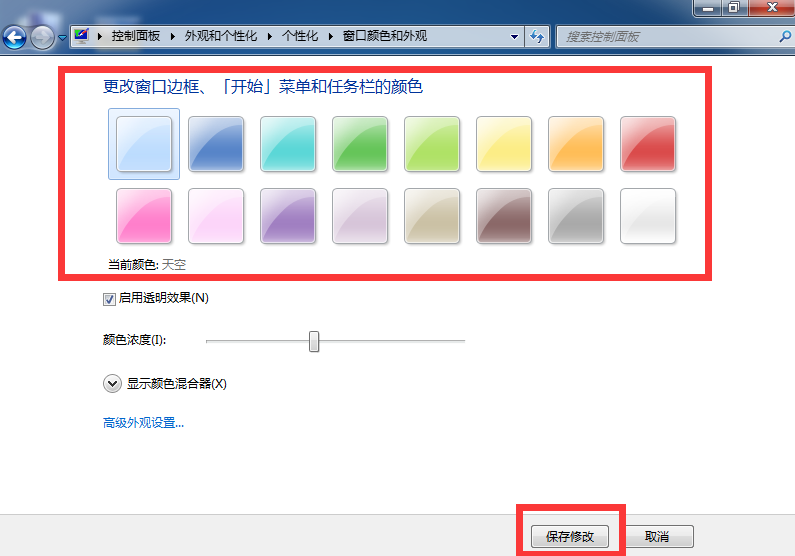795x556 pixels.
Task: Choose the purple color swatch
Action: 288,216
